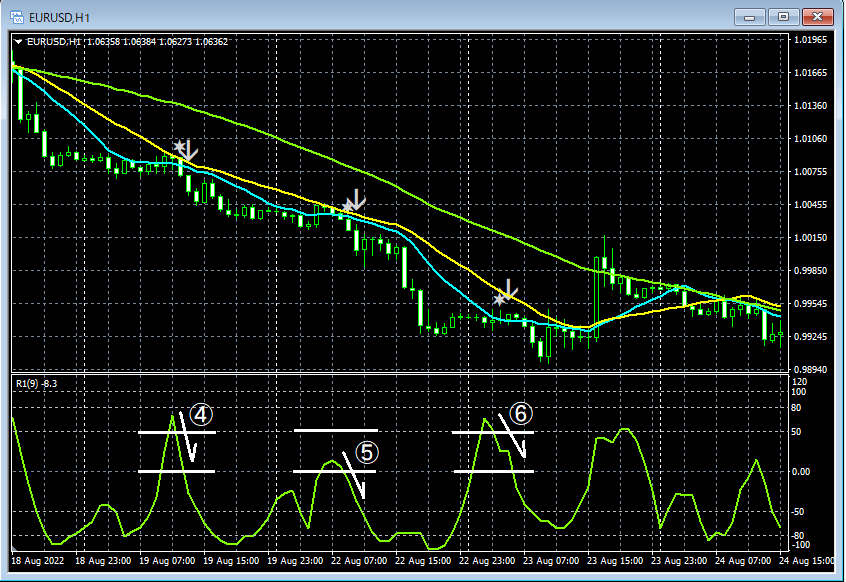Click the 1.00755 price scale label
The height and width of the screenshot is (582, 846).
coord(810,172)
